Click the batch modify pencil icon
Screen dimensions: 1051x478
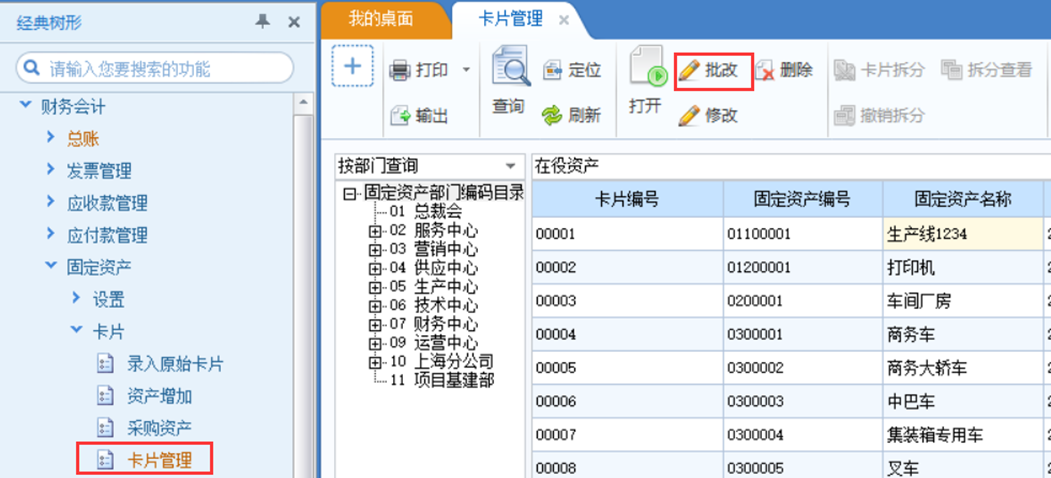pos(689,70)
